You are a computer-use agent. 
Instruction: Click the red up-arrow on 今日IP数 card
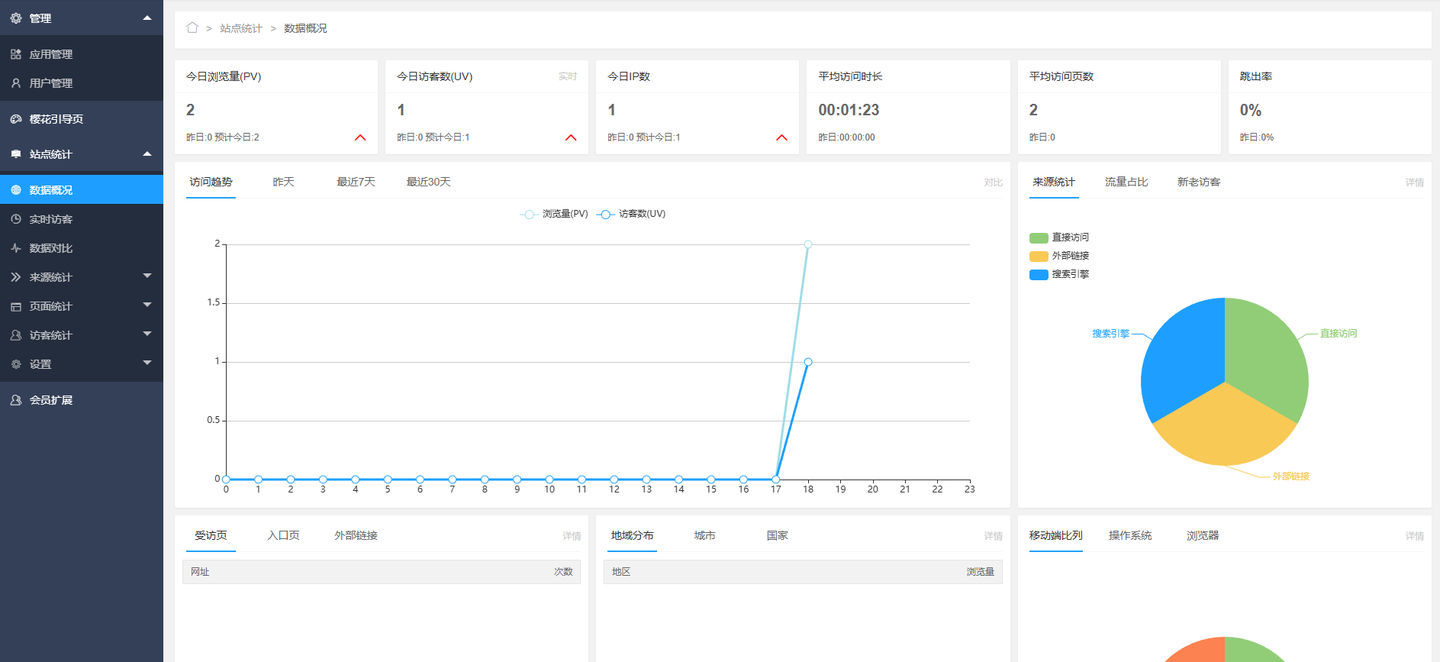(x=782, y=137)
